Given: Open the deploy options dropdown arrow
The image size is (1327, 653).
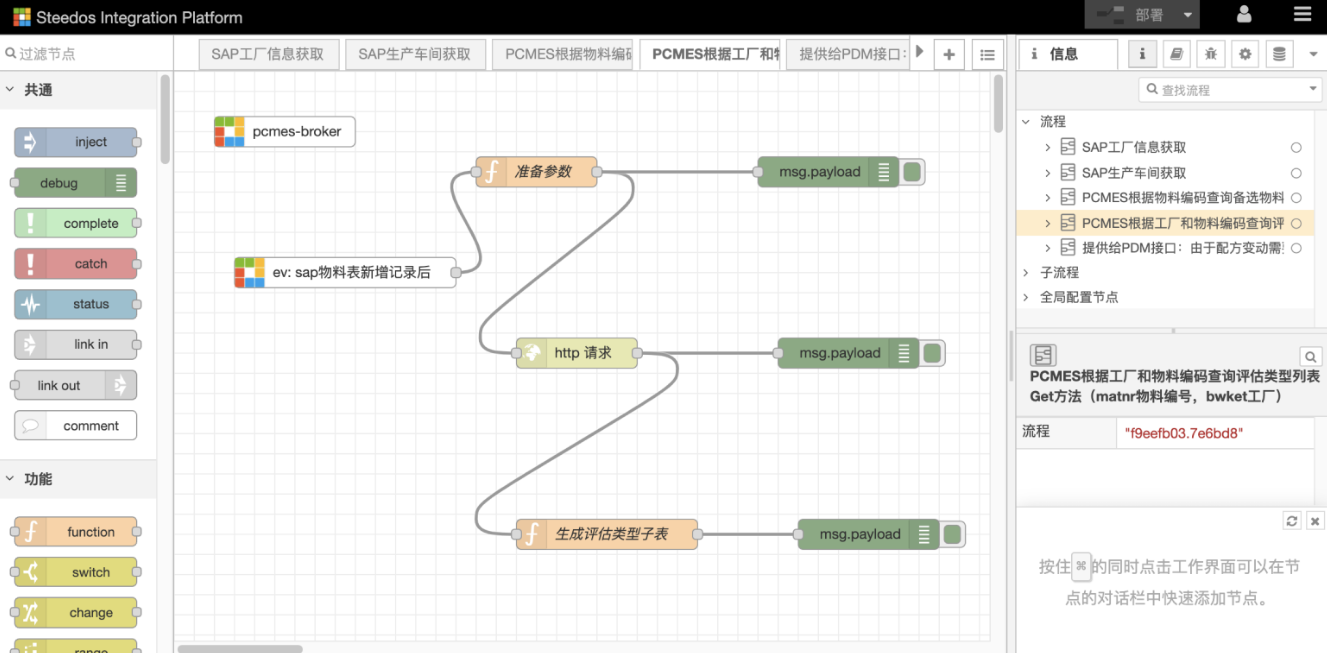Looking at the screenshot, I should click(x=1187, y=15).
